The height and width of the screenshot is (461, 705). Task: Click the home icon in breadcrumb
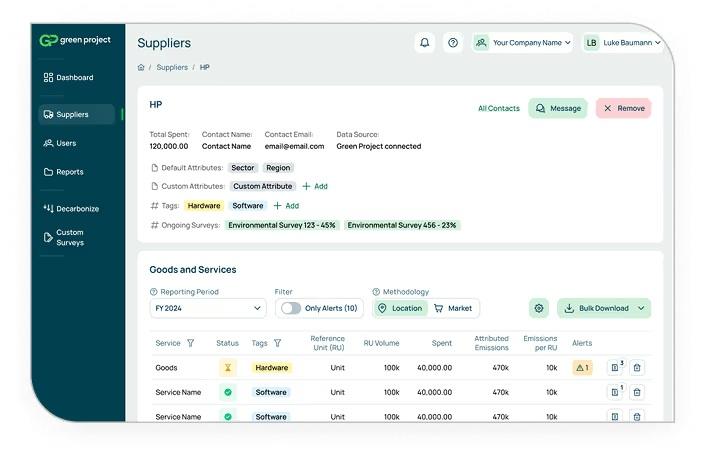point(141,67)
